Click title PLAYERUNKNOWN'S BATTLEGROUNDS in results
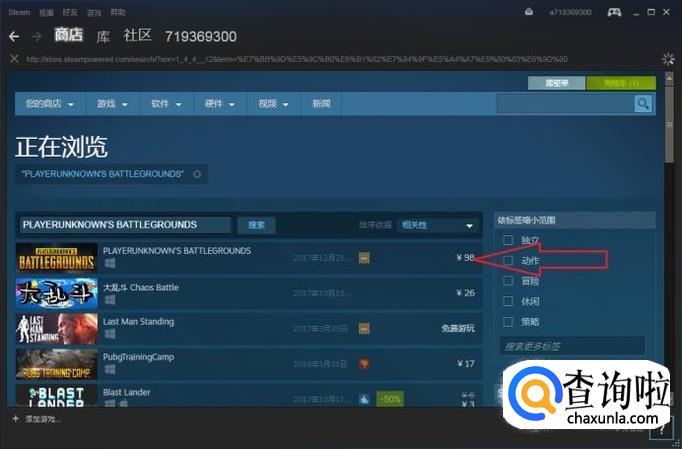The width and height of the screenshot is (682, 449). 177,251
